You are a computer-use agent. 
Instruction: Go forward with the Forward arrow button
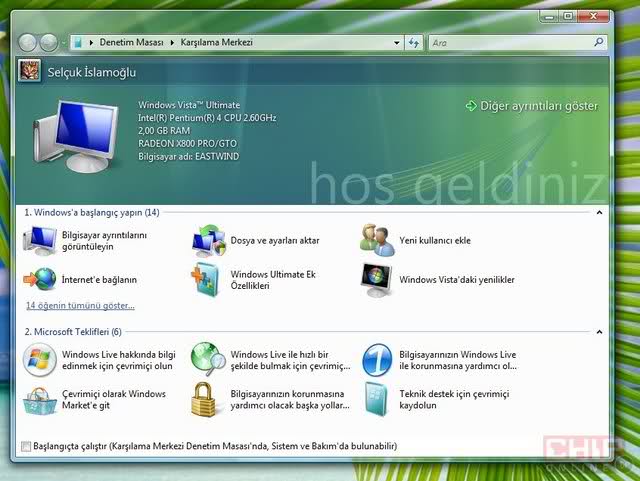click(x=49, y=42)
